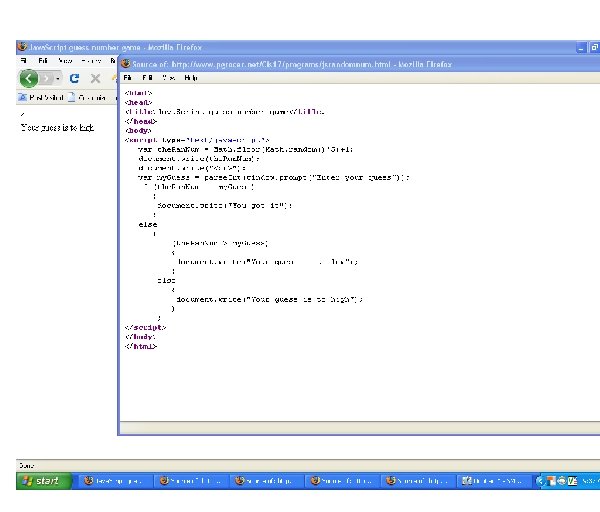Click the source line writing 'Your guess is to high'
The image size is (600, 512).
point(269,299)
